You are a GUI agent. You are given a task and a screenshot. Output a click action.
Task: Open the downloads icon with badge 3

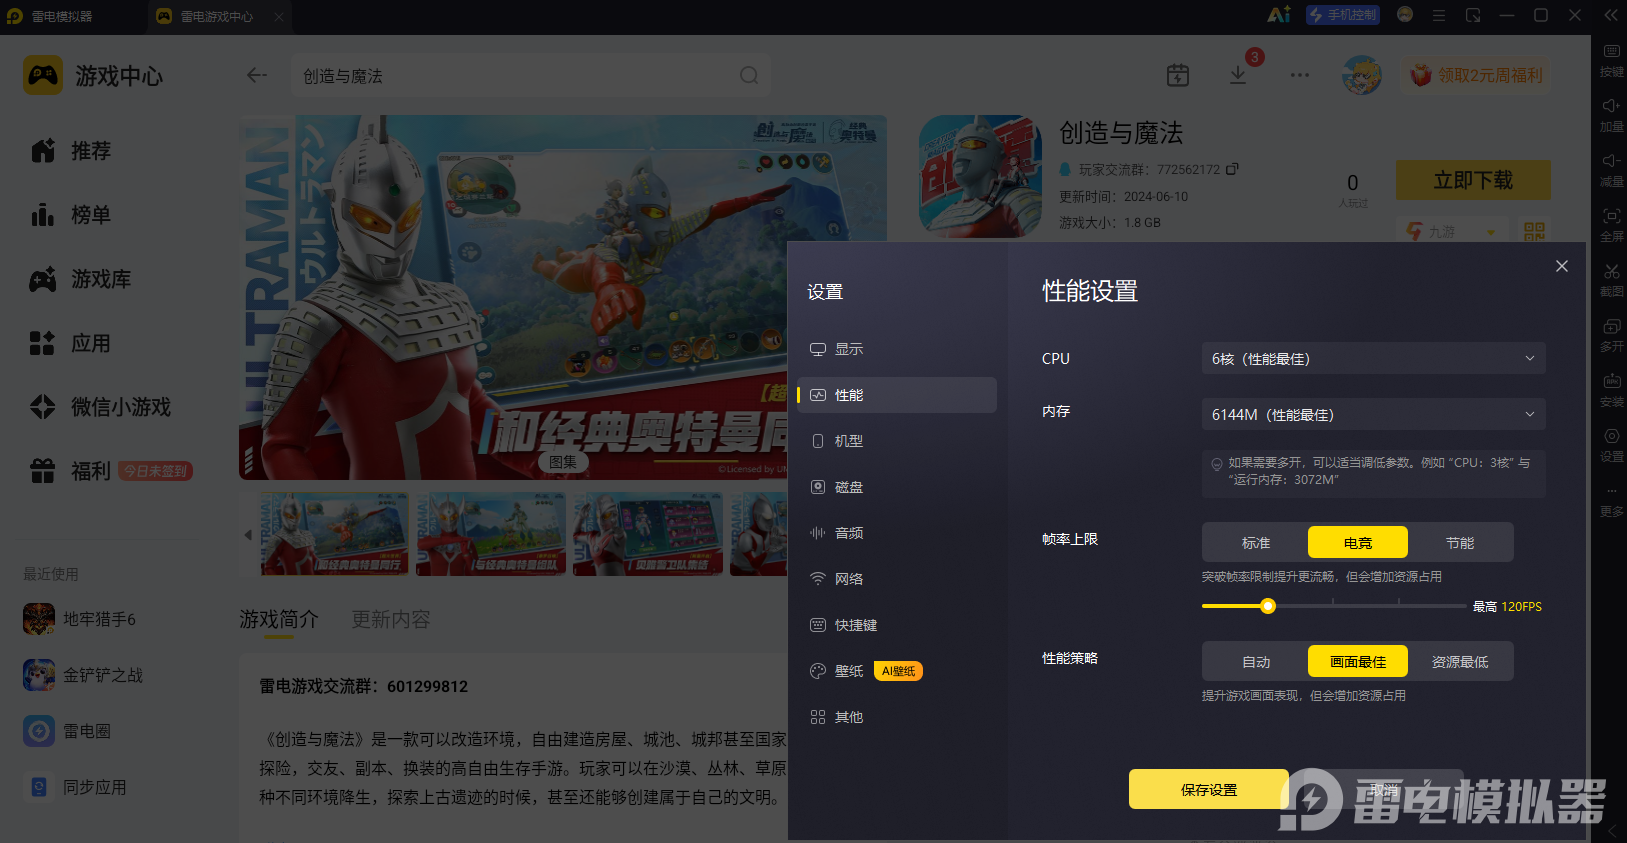(1238, 75)
